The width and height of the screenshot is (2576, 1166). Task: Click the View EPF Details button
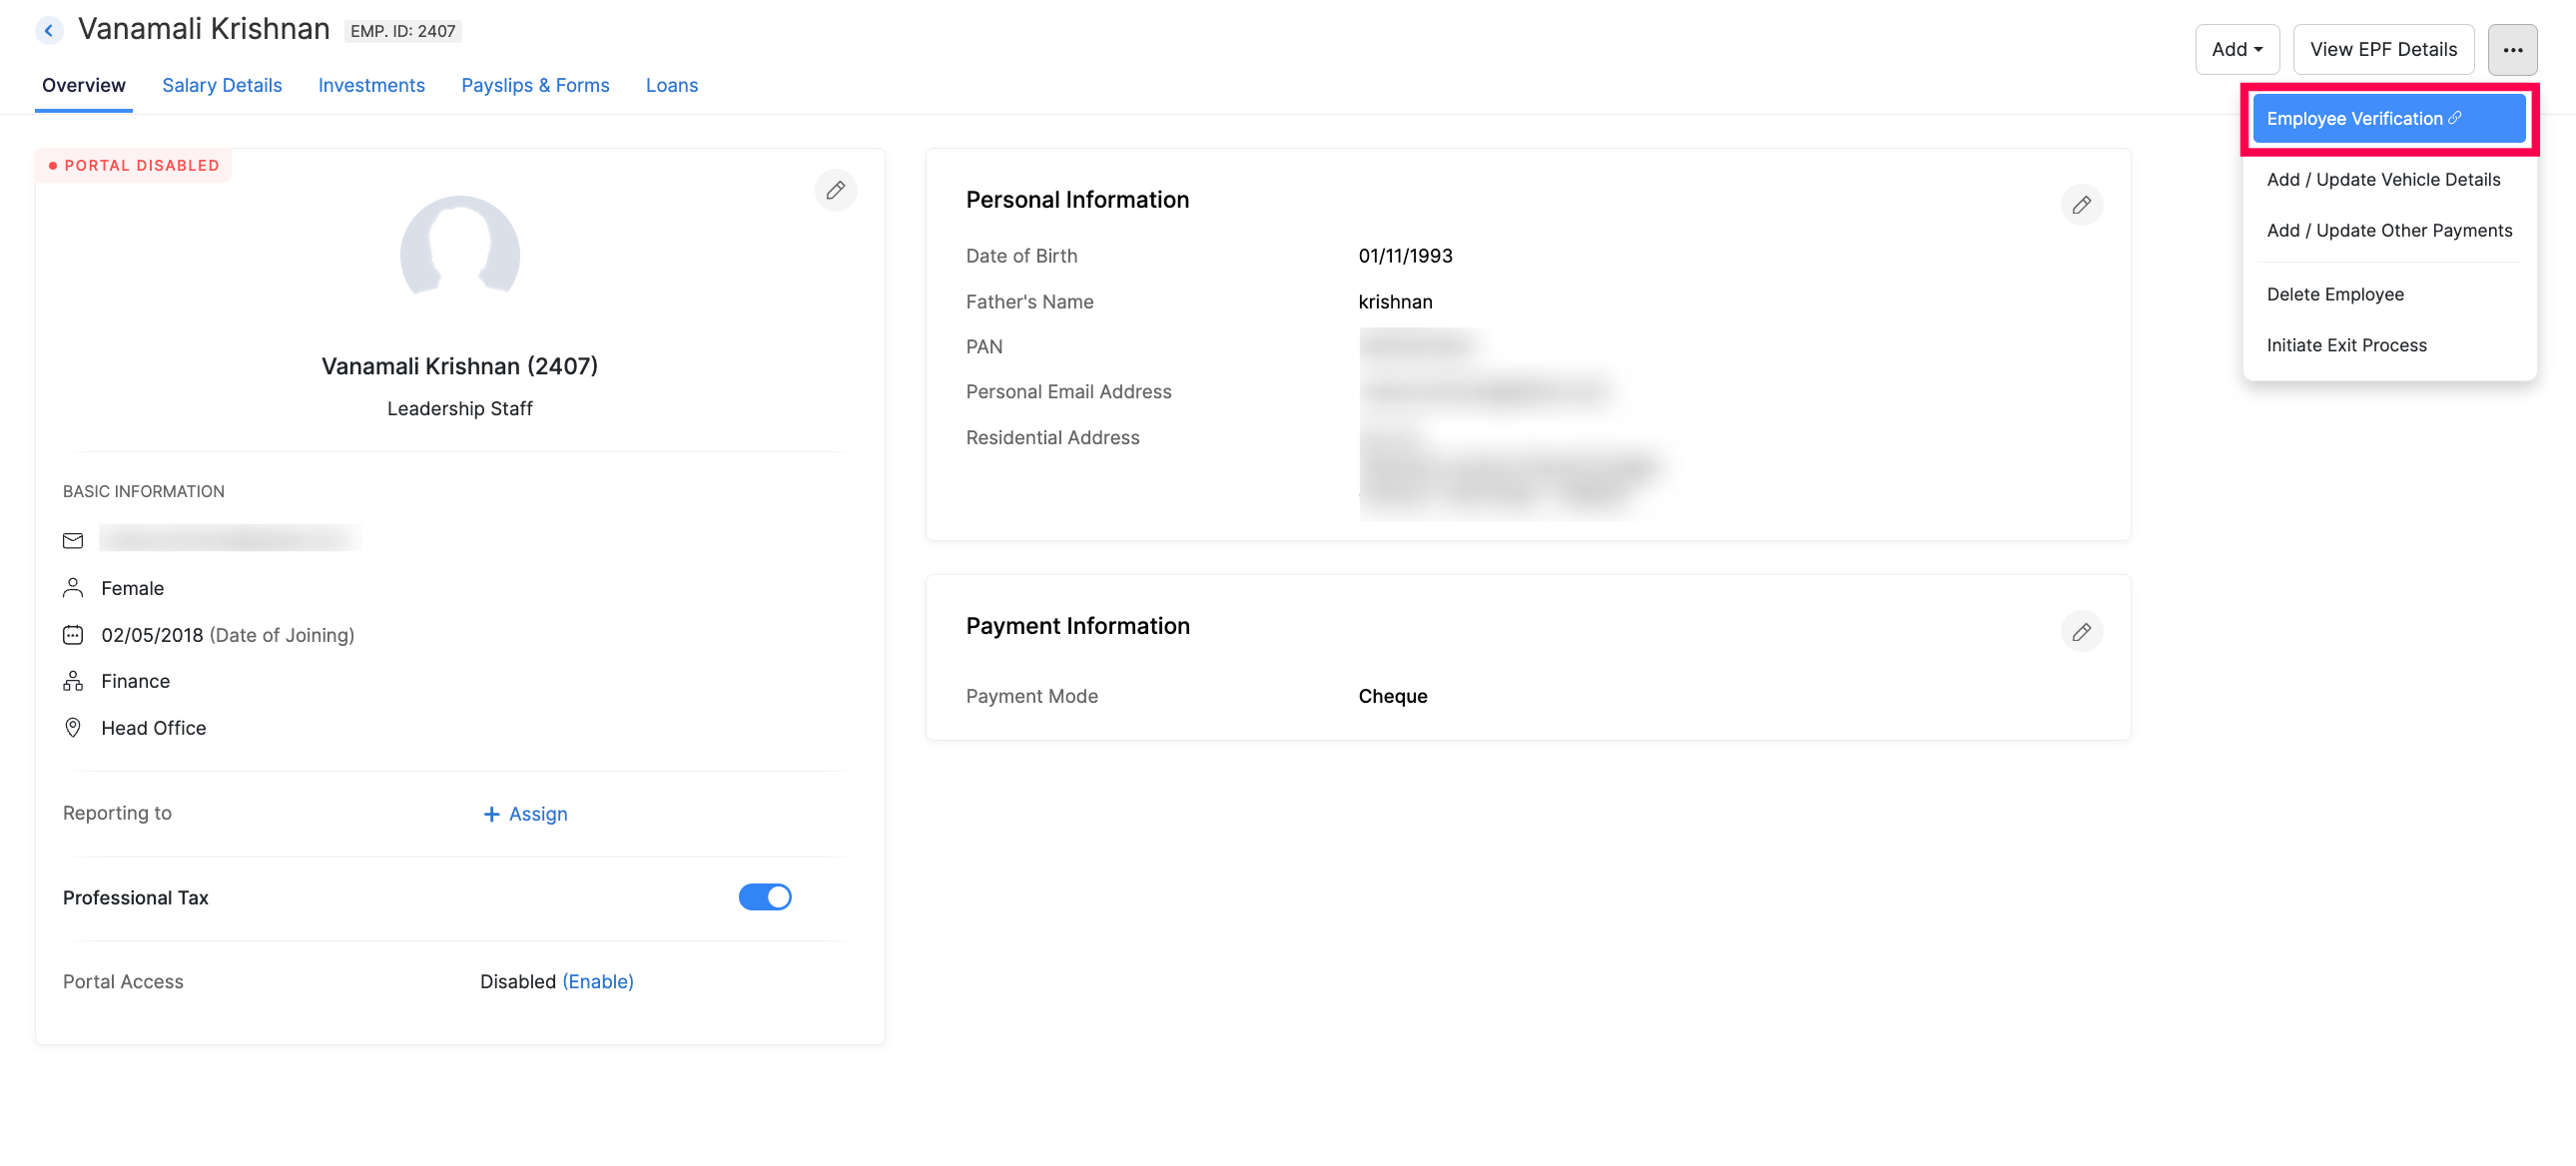point(2382,50)
